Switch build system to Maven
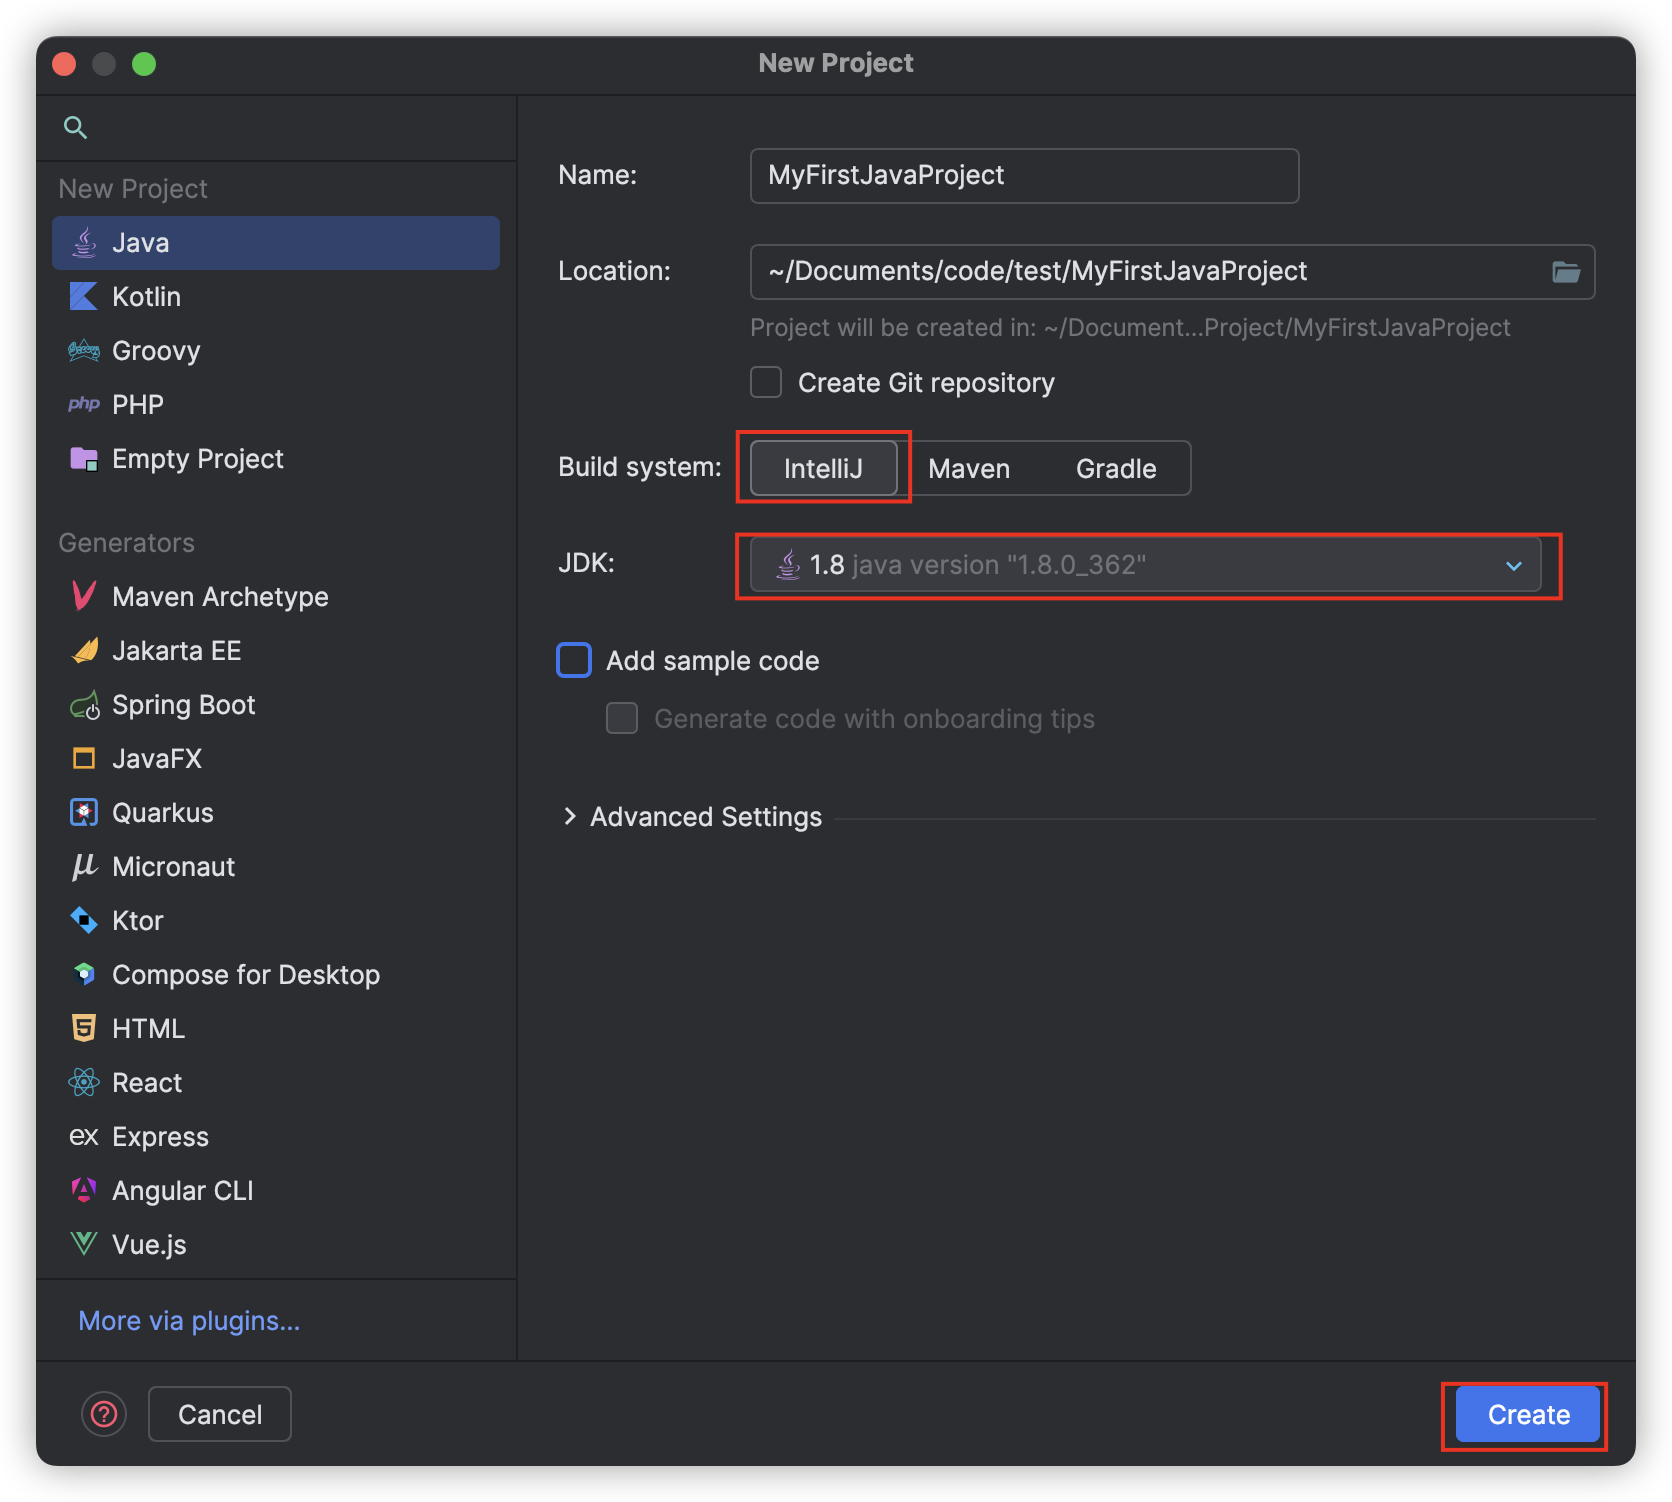 coord(968,469)
